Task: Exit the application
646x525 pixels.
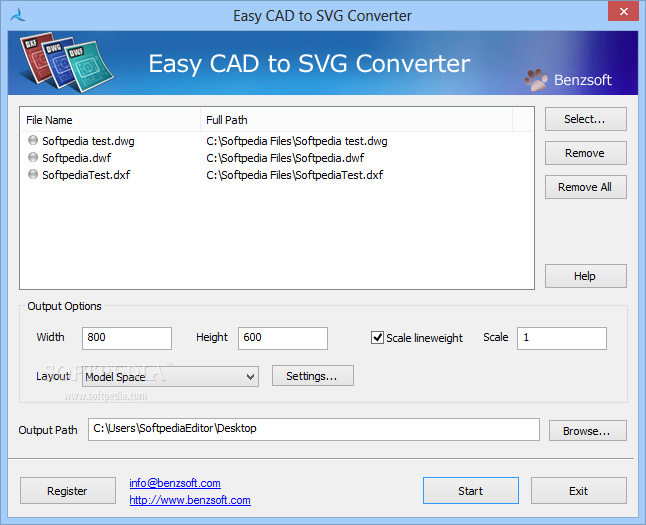Action: point(578,491)
